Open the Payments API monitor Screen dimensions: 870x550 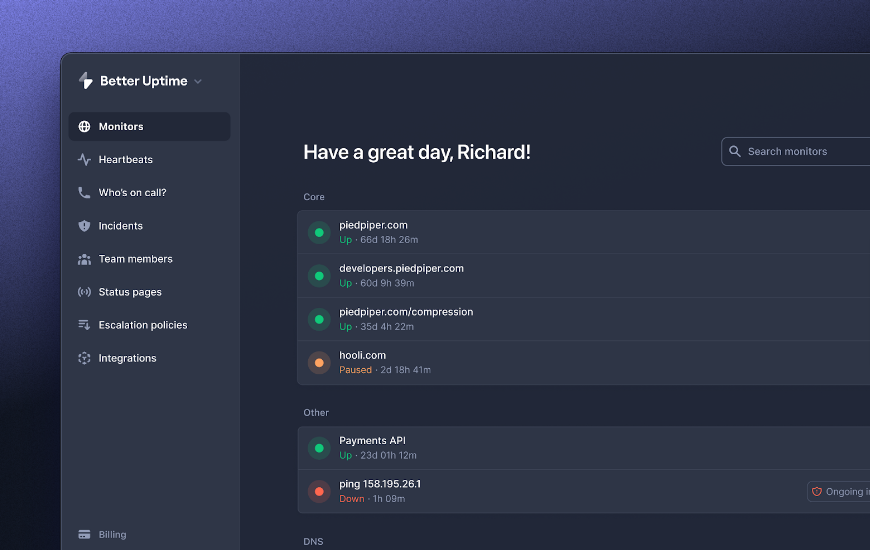coord(584,448)
